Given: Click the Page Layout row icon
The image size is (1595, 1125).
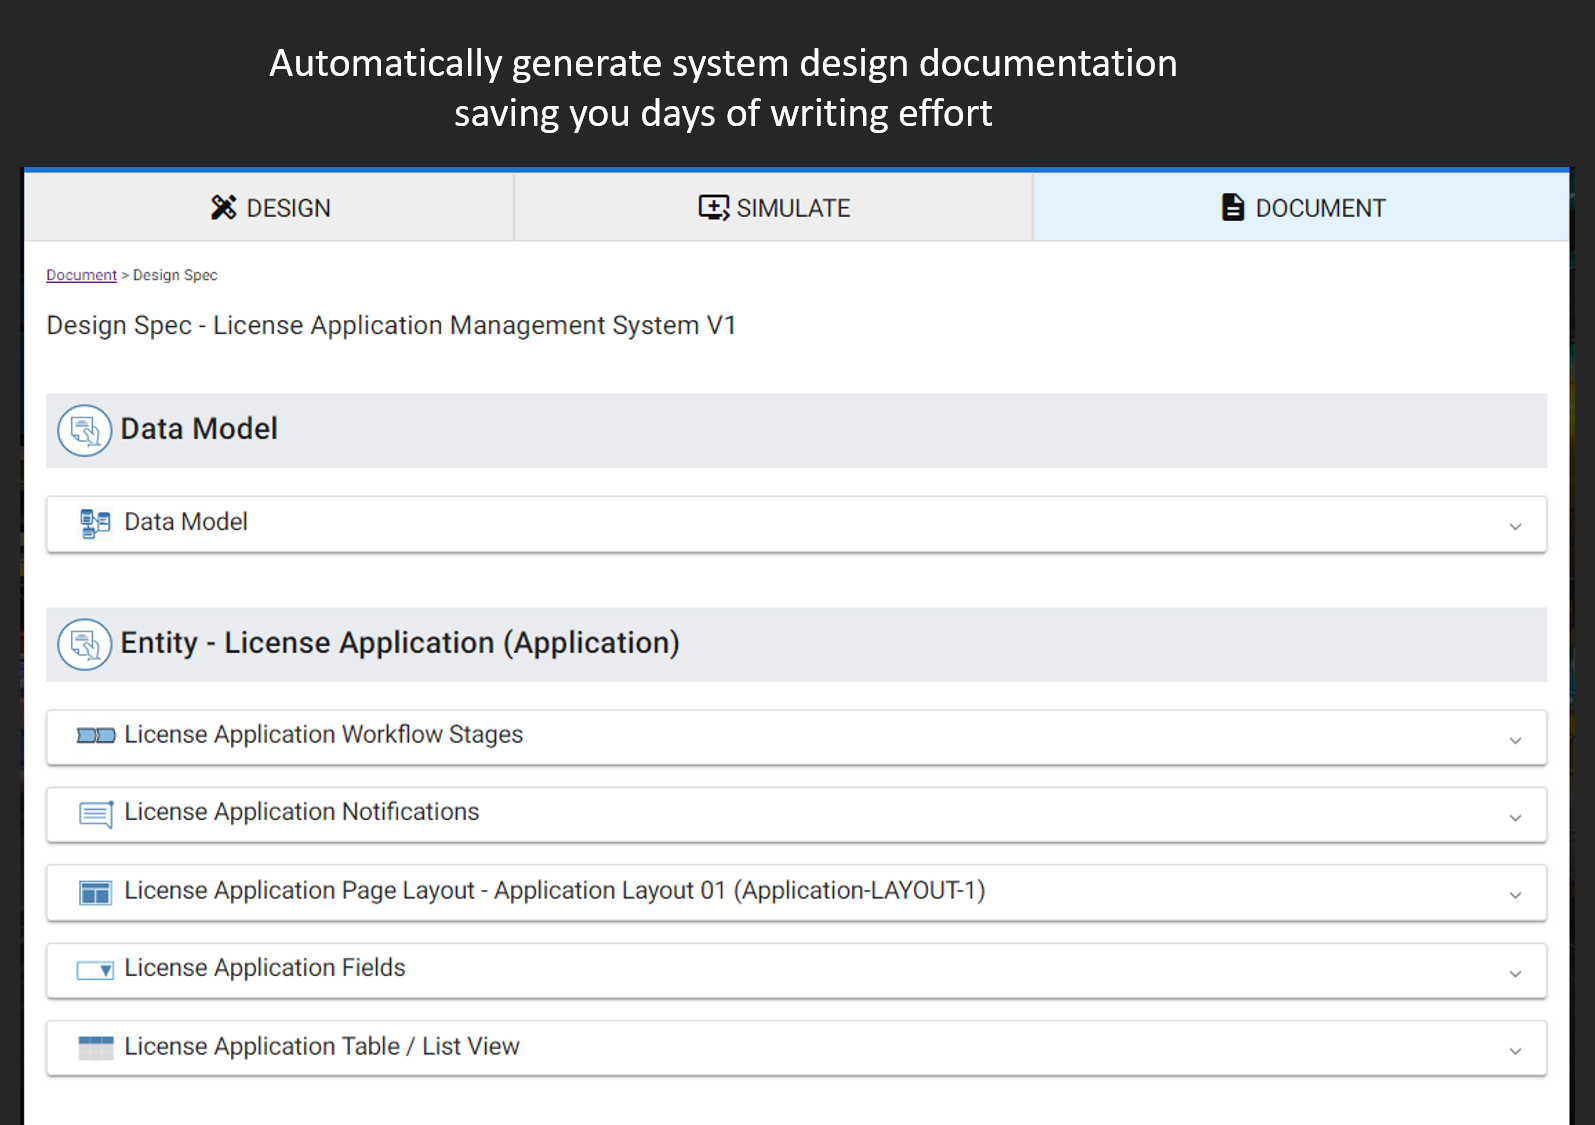Looking at the screenshot, I should [x=95, y=892].
